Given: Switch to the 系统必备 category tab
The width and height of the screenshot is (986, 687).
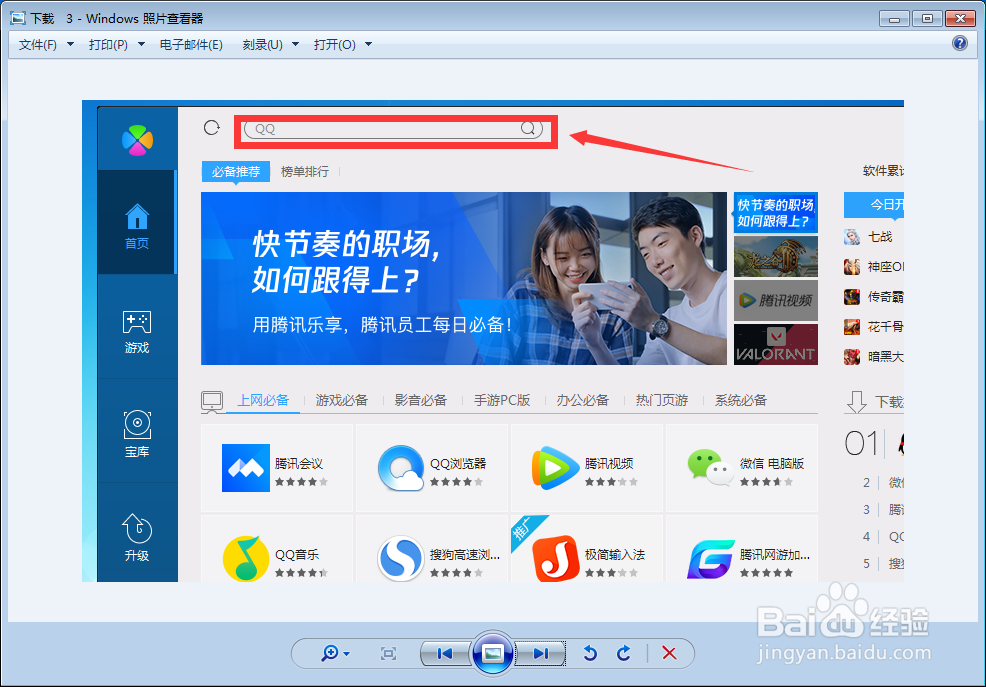Looking at the screenshot, I should point(741,400).
